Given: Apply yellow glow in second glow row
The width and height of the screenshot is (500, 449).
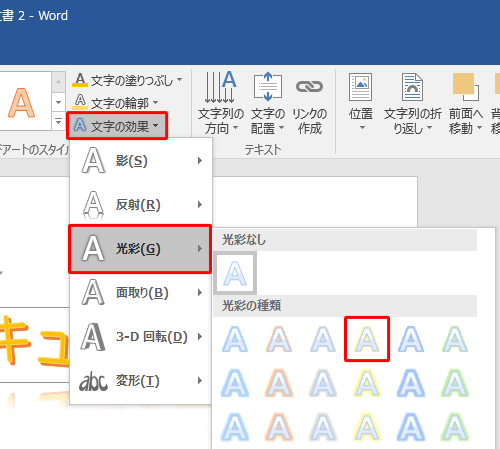Looking at the screenshot, I should (367, 383).
